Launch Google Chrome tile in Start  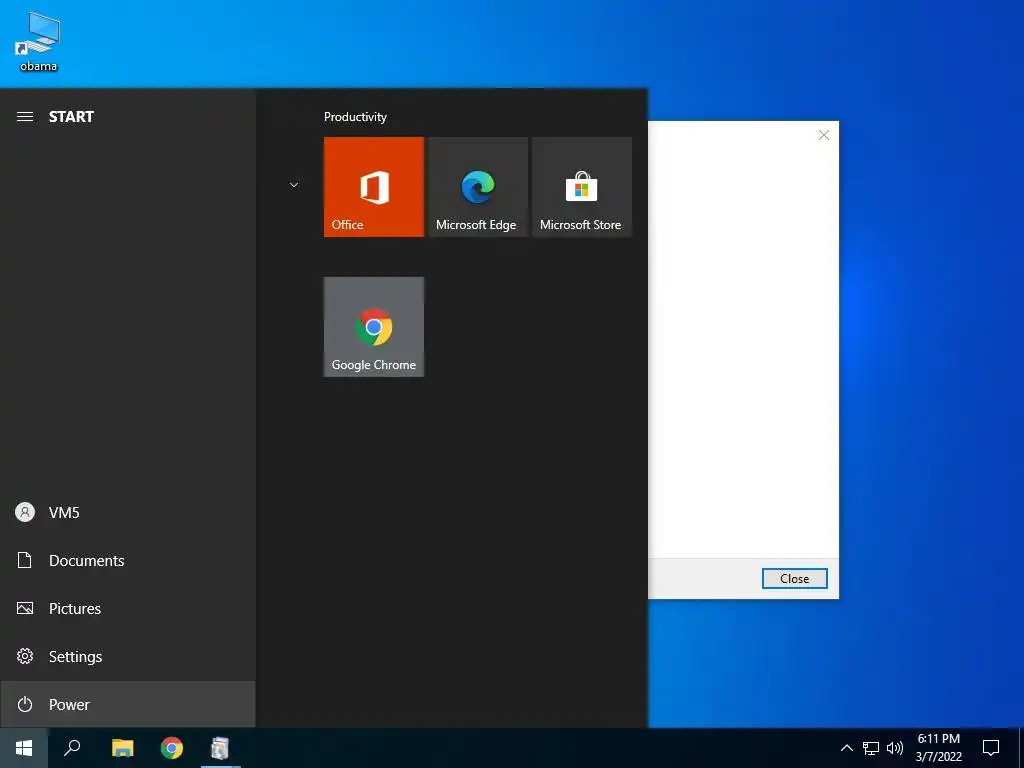(x=374, y=327)
